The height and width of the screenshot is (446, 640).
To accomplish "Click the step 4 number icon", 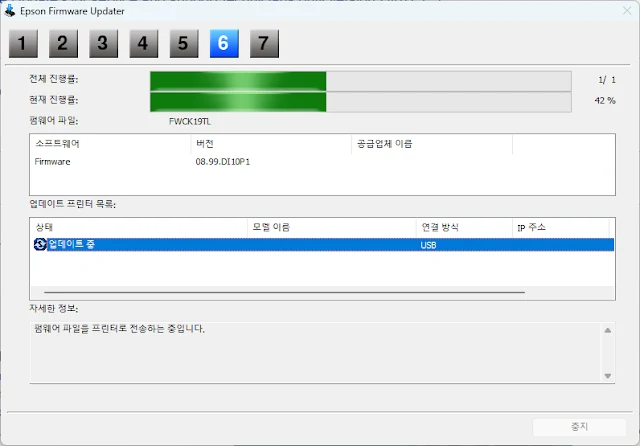I will (143, 43).
